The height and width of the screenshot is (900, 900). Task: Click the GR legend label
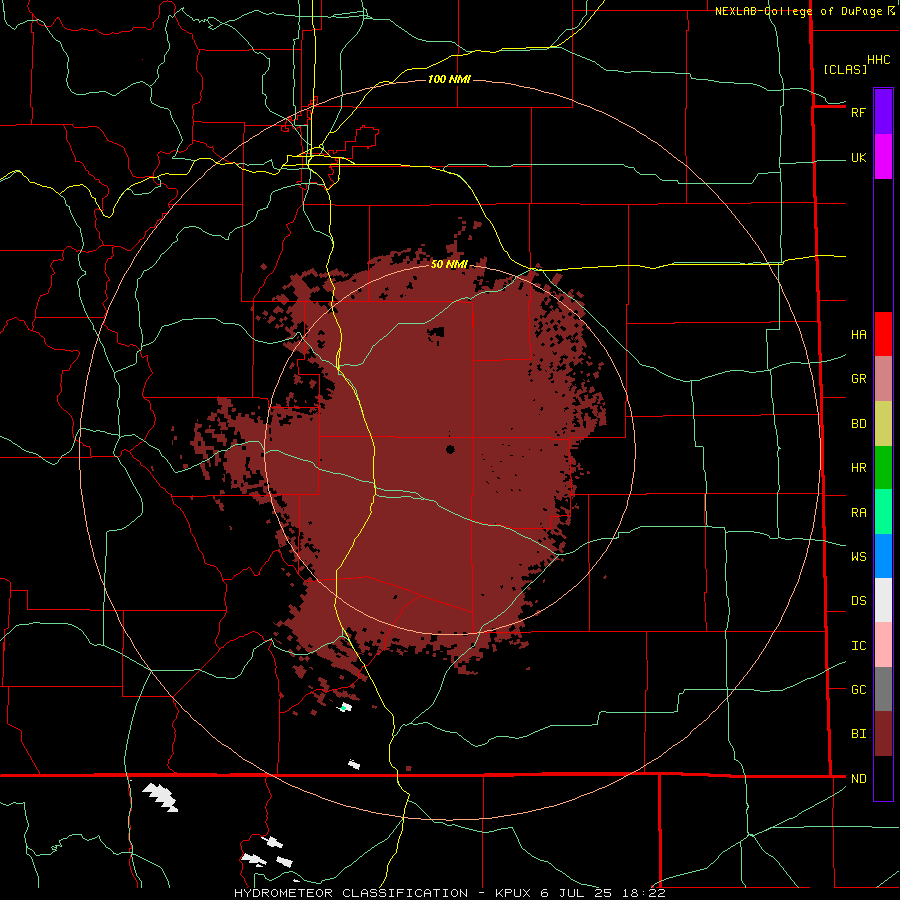tap(858, 379)
